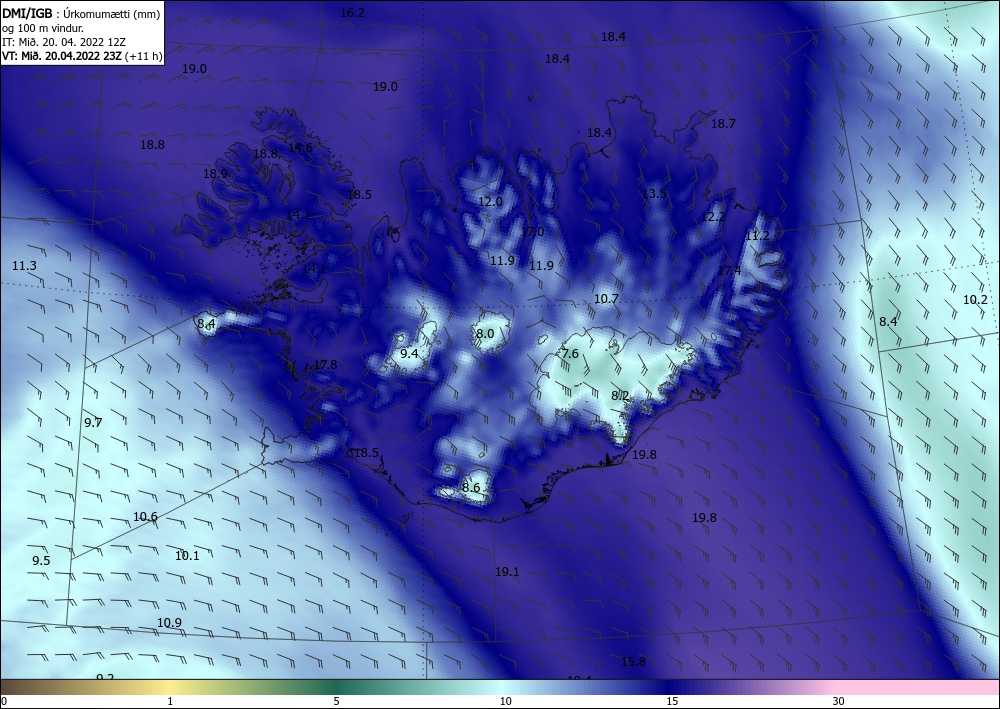Click the map value '11.3'
Screen dimensions: 1000x709
24,266
